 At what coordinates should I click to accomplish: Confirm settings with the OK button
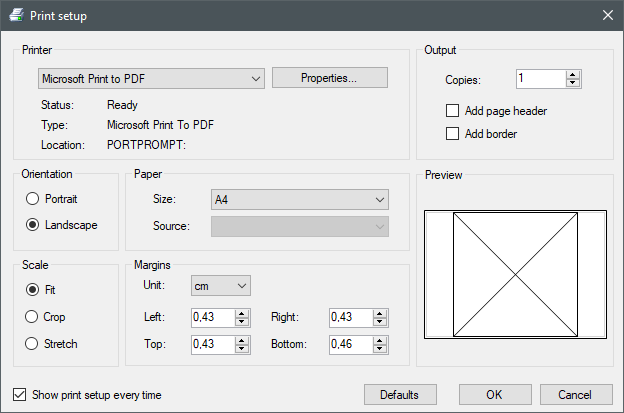[x=495, y=394]
